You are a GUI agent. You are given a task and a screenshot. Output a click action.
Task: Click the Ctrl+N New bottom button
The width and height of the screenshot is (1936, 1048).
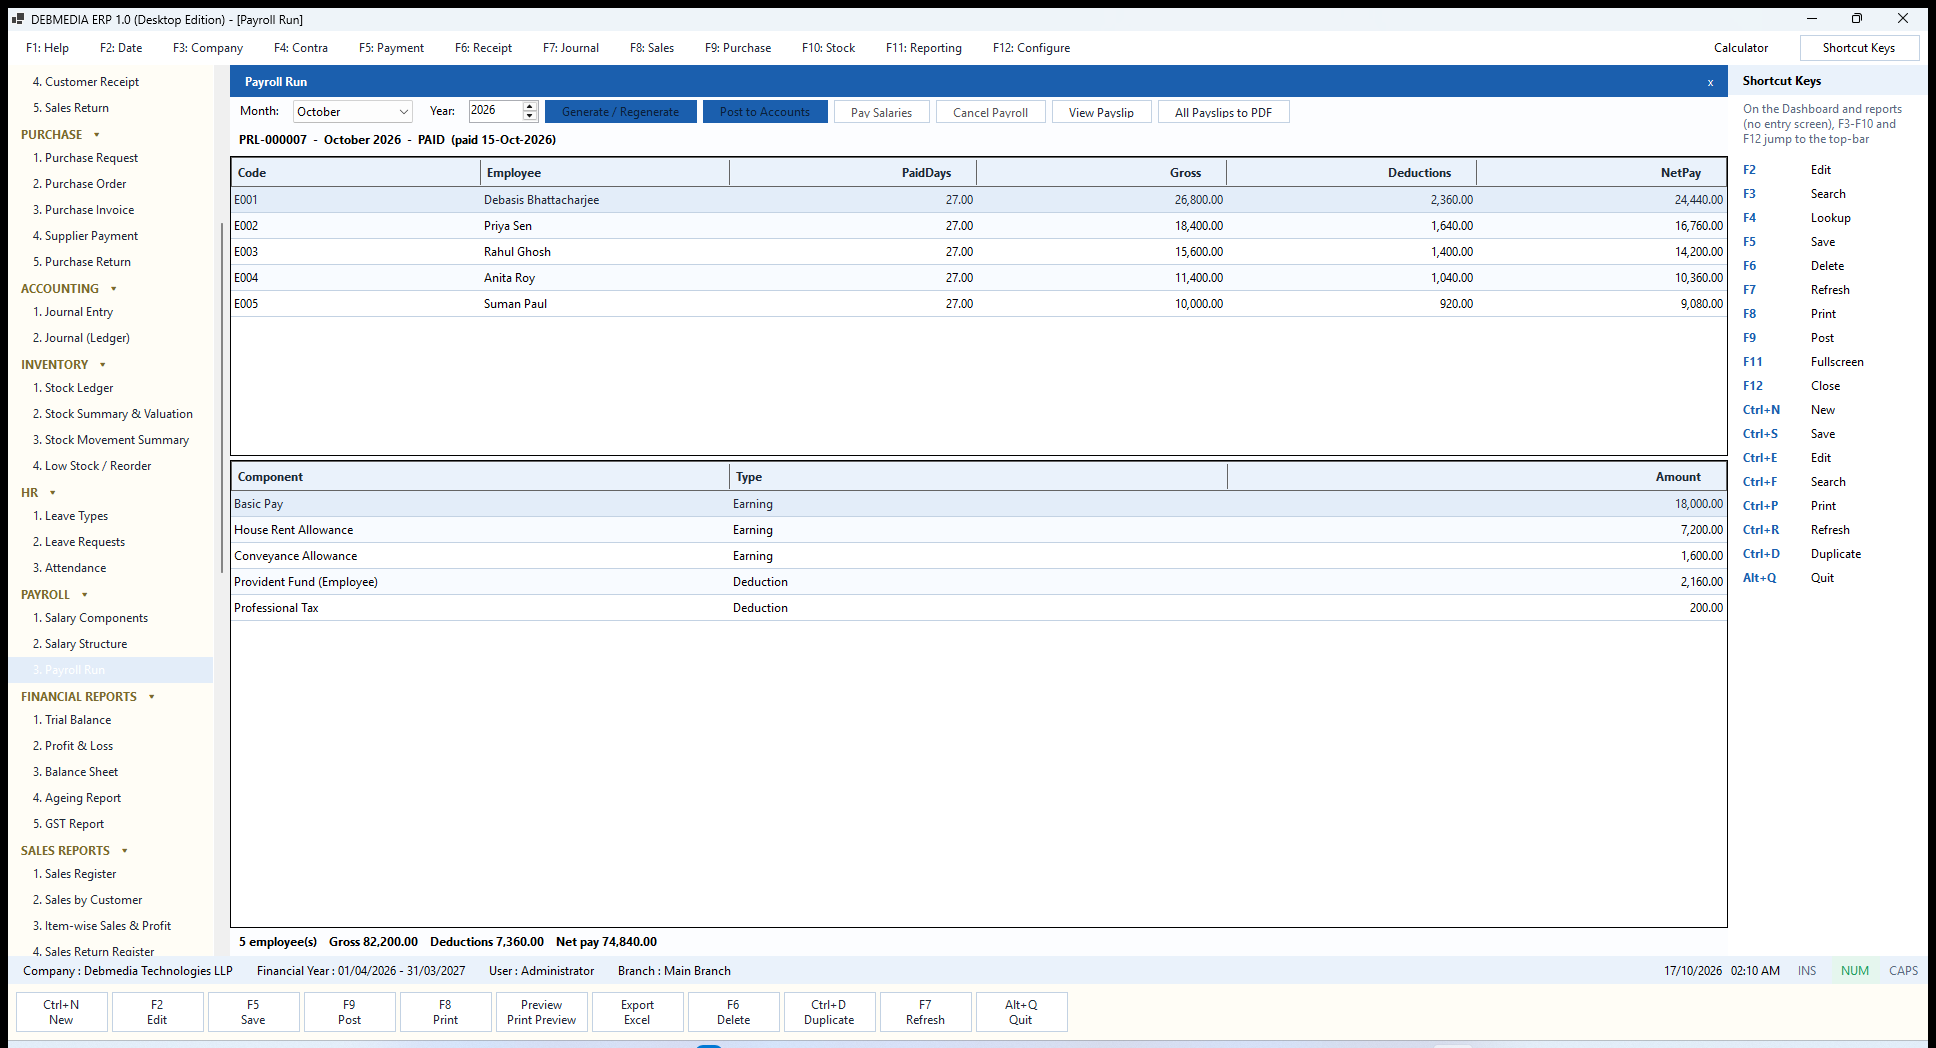tap(61, 1012)
